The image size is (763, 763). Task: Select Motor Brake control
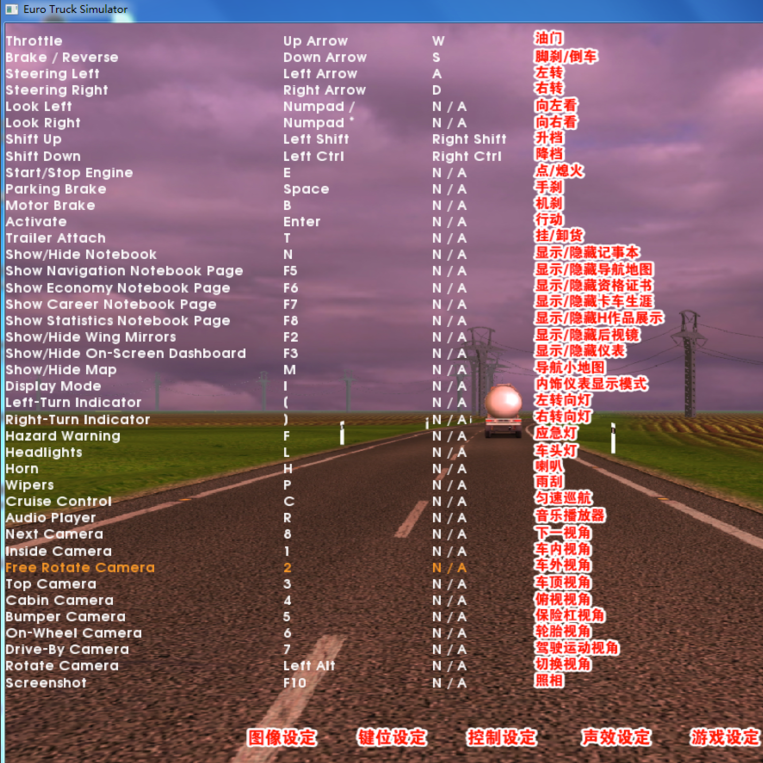click(x=50, y=205)
